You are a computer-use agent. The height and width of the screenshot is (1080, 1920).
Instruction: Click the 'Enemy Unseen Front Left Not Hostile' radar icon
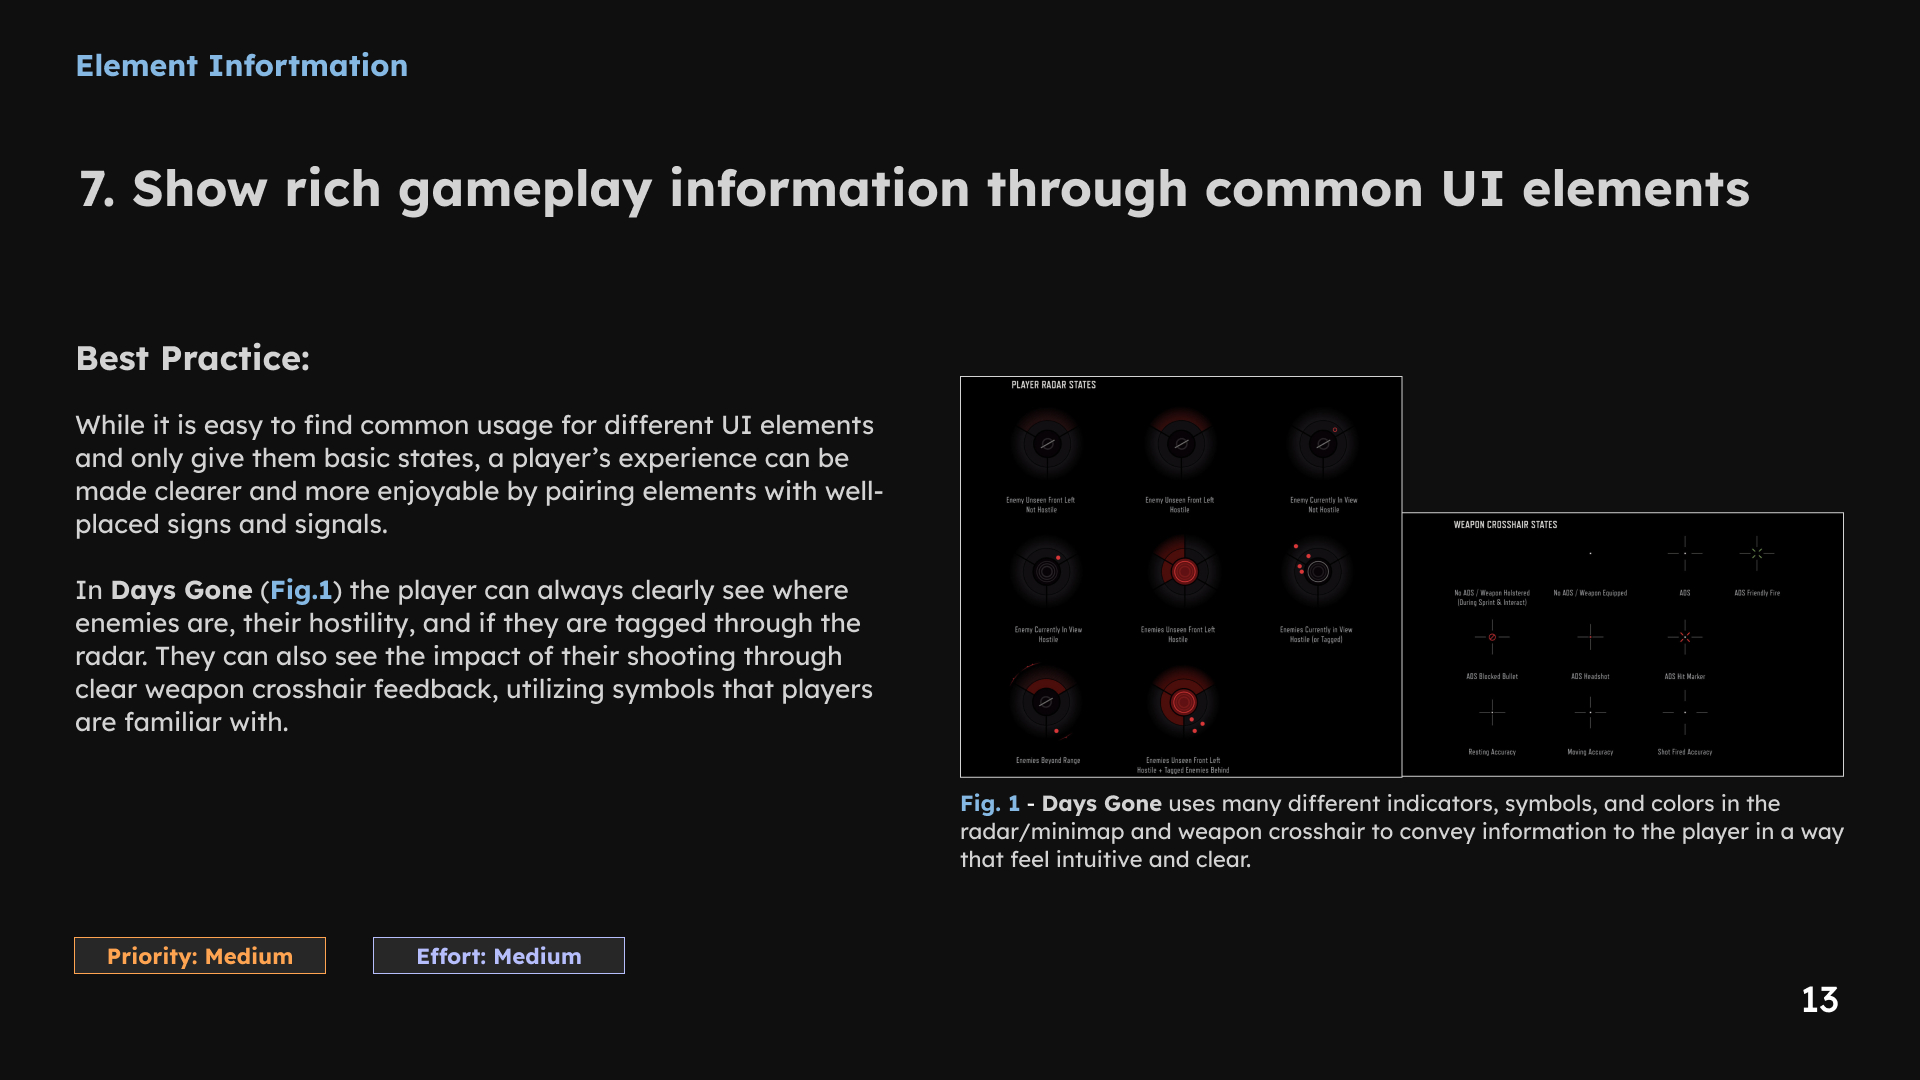tap(1046, 443)
